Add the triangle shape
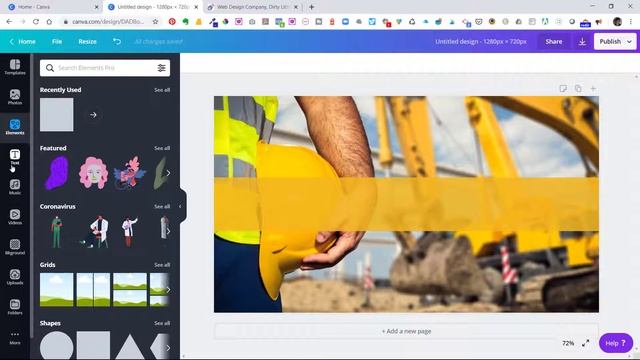 point(130,347)
